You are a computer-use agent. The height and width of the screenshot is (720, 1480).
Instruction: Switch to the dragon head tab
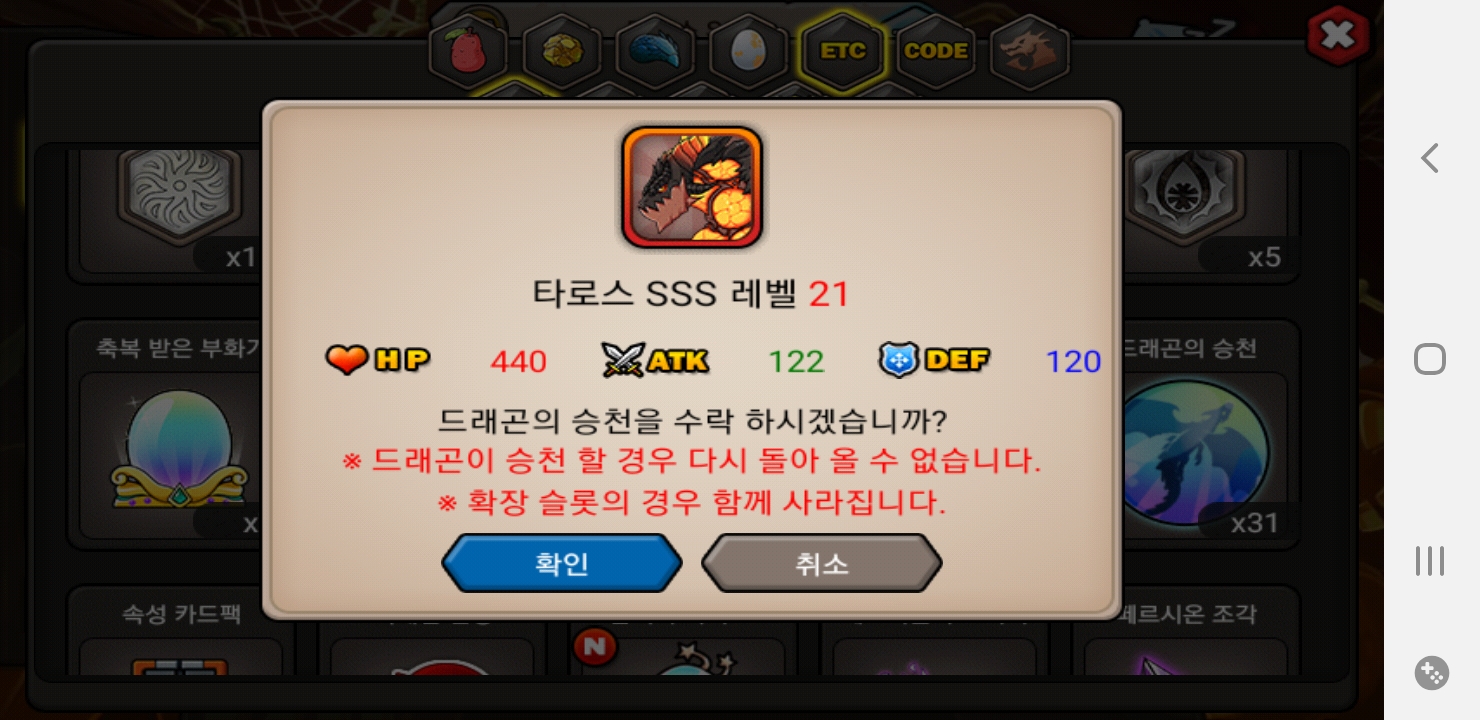click(1030, 52)
